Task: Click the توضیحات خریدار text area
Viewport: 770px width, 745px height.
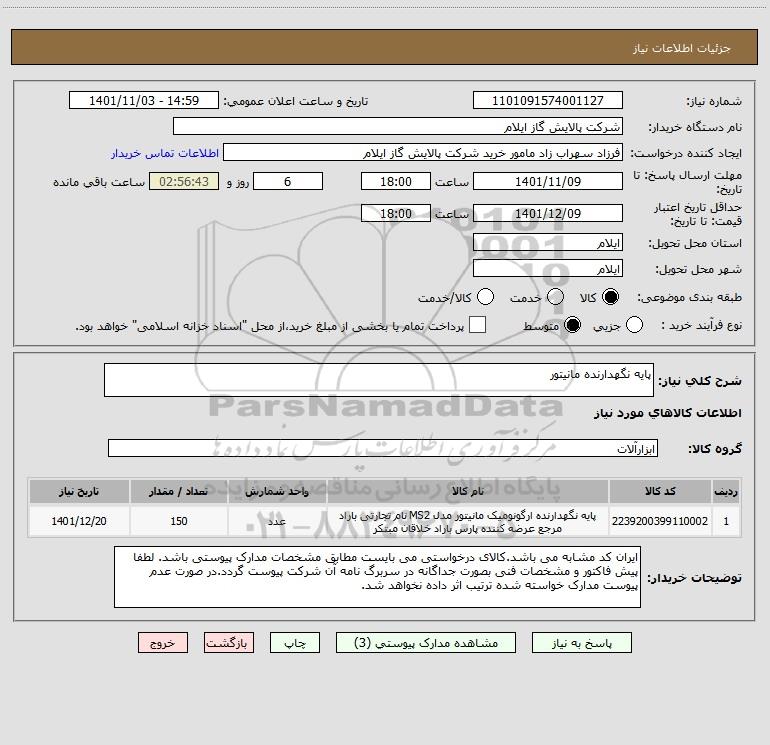Action: coord(377,577)
